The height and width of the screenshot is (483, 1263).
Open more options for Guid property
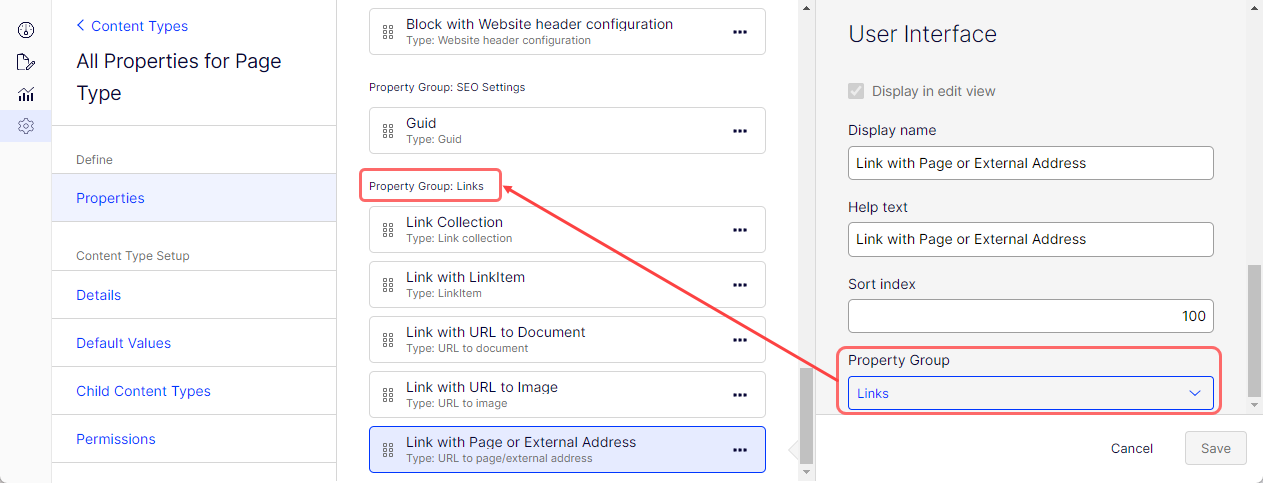(x=740, y=131)
